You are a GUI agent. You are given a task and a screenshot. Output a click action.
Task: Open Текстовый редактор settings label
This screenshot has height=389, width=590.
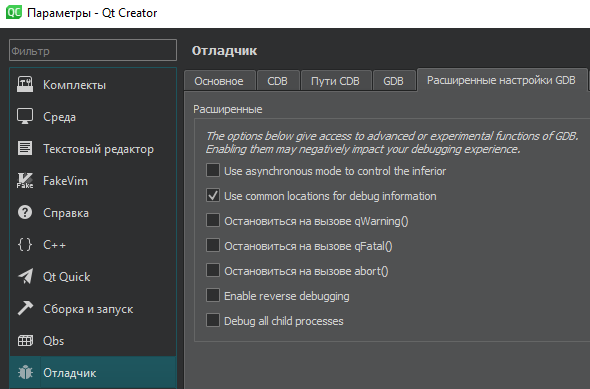[x=99, y=149]
